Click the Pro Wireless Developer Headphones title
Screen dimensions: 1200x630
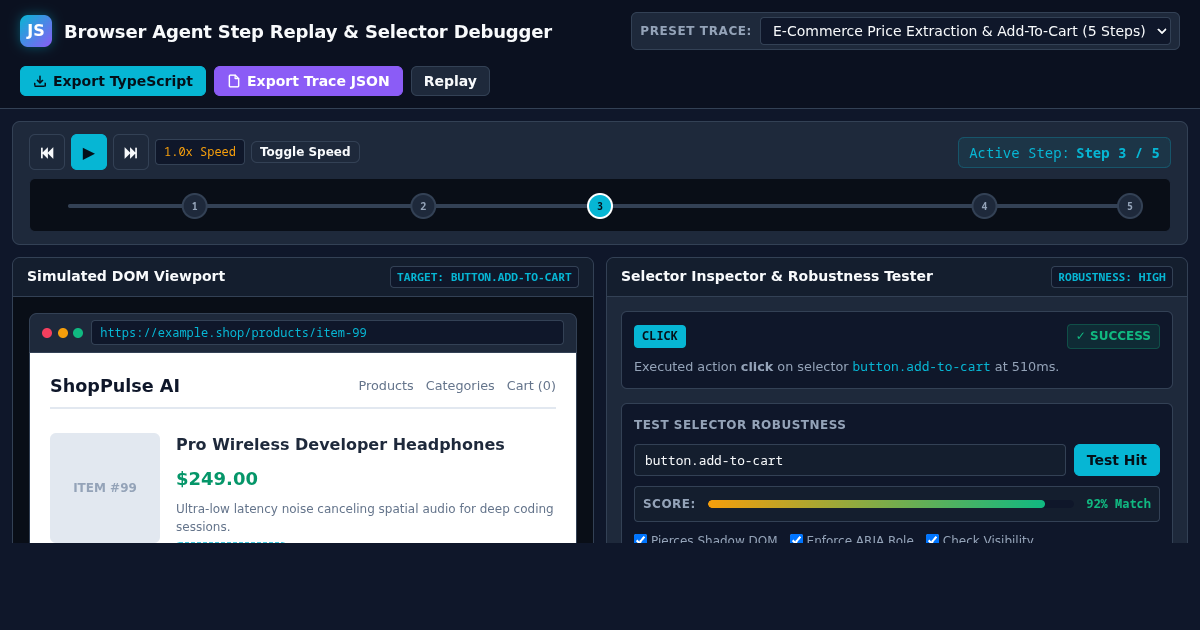coord(340,444)
